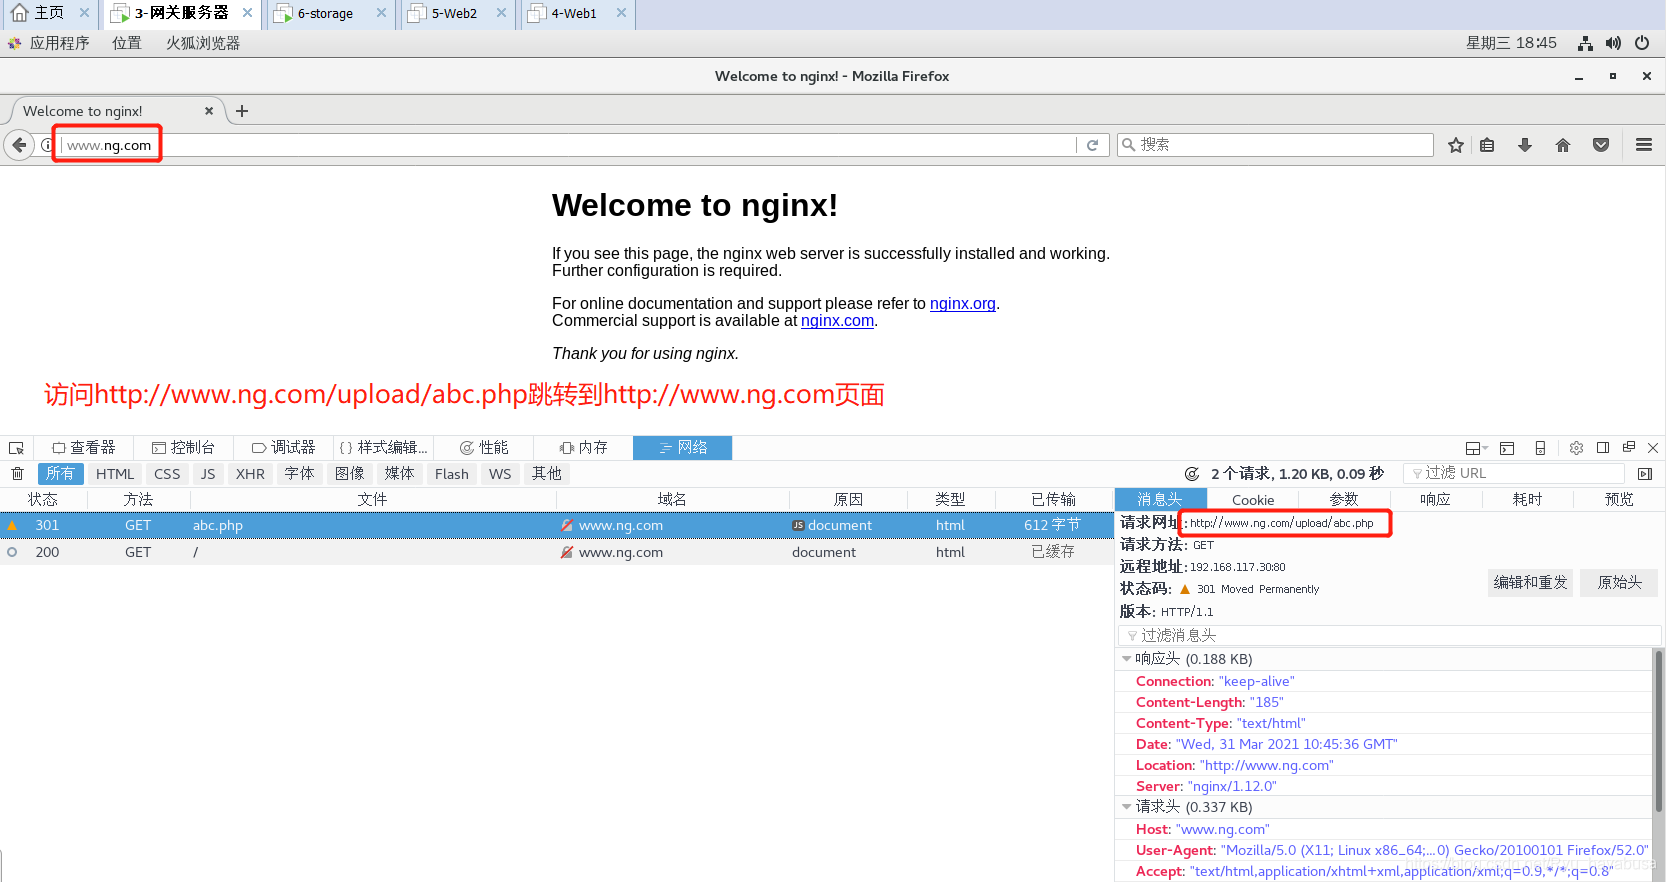
Task: Filter requests by WS
Action: pyautogui.click(x=500, y=474)
